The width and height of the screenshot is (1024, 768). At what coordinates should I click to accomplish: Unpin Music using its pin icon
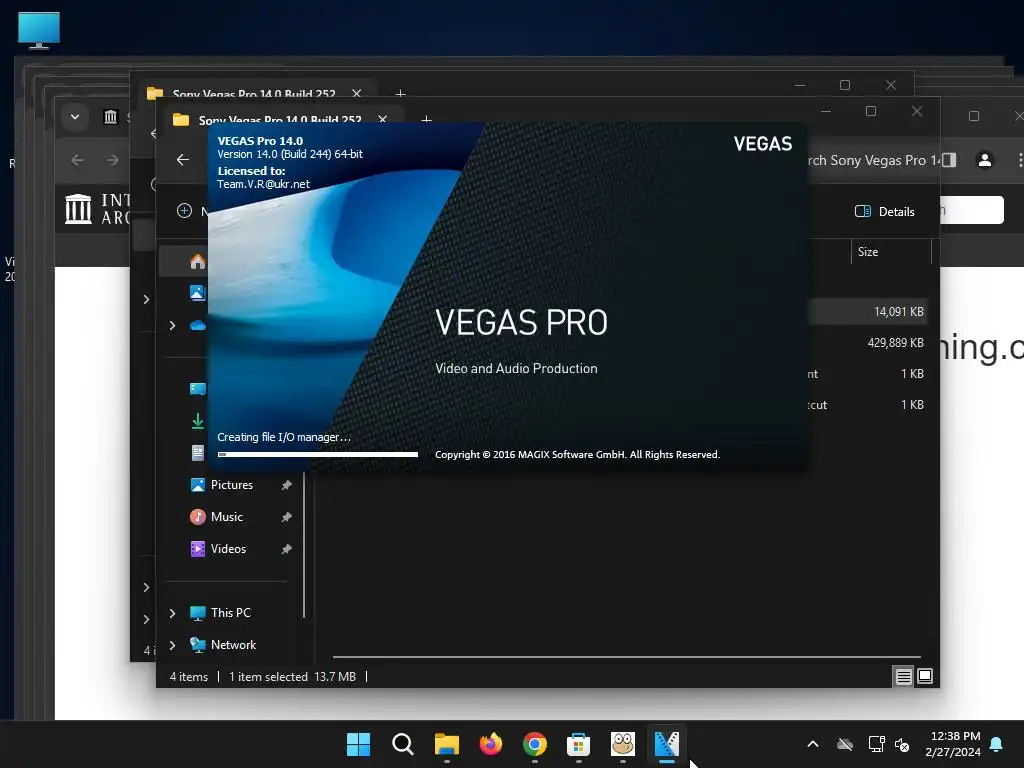pos(286,517)
